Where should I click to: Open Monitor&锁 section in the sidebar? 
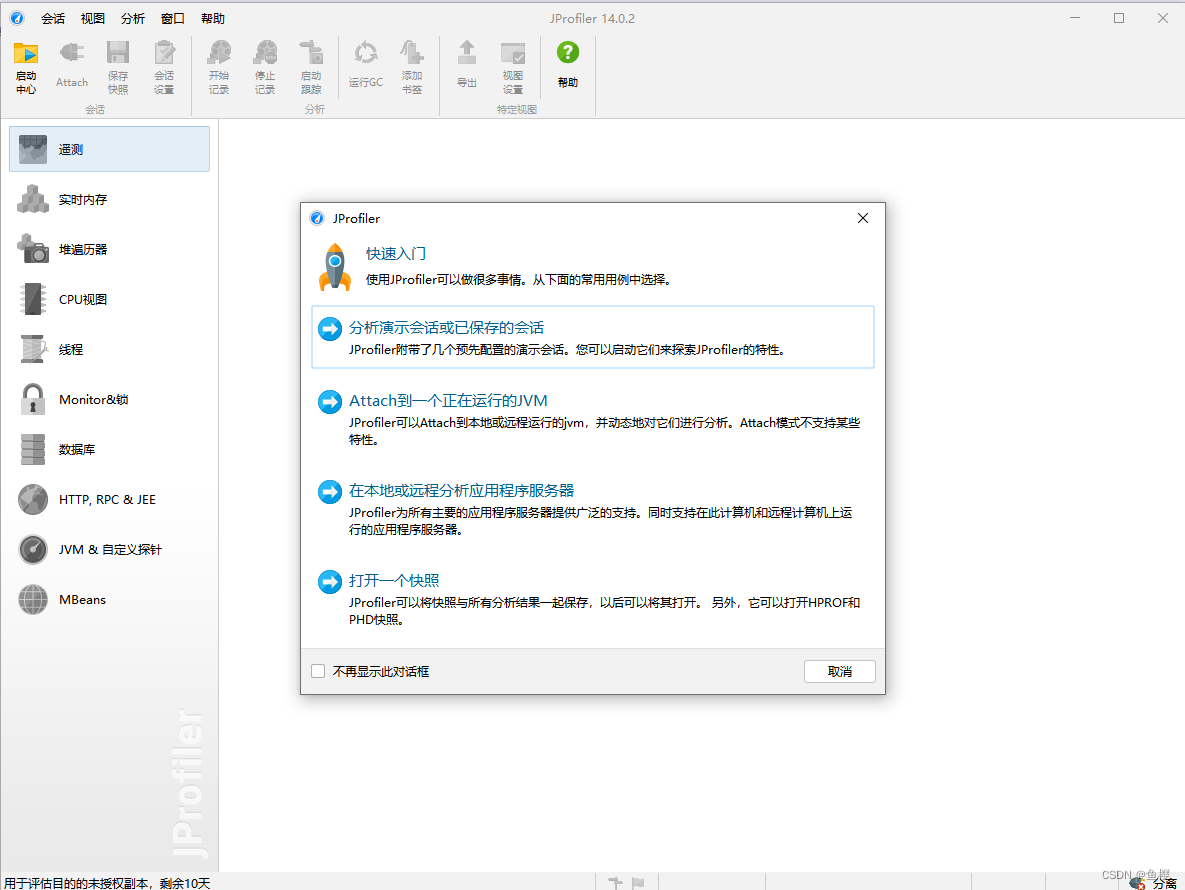(110, 399)
